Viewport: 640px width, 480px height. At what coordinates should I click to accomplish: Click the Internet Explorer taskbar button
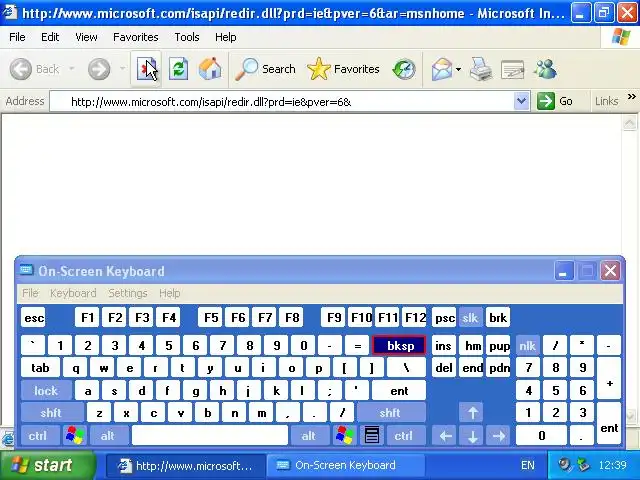[186, 465]
